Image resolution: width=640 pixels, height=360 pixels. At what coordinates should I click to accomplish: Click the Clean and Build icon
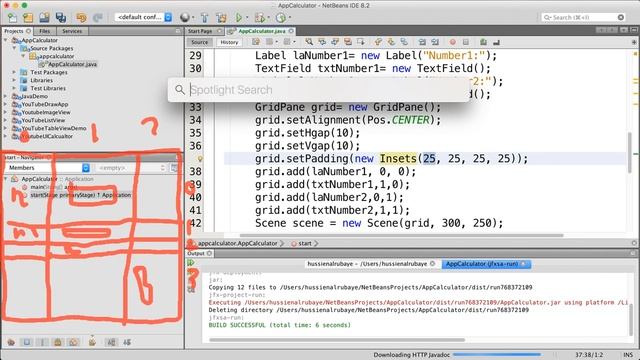click(221, 18)
